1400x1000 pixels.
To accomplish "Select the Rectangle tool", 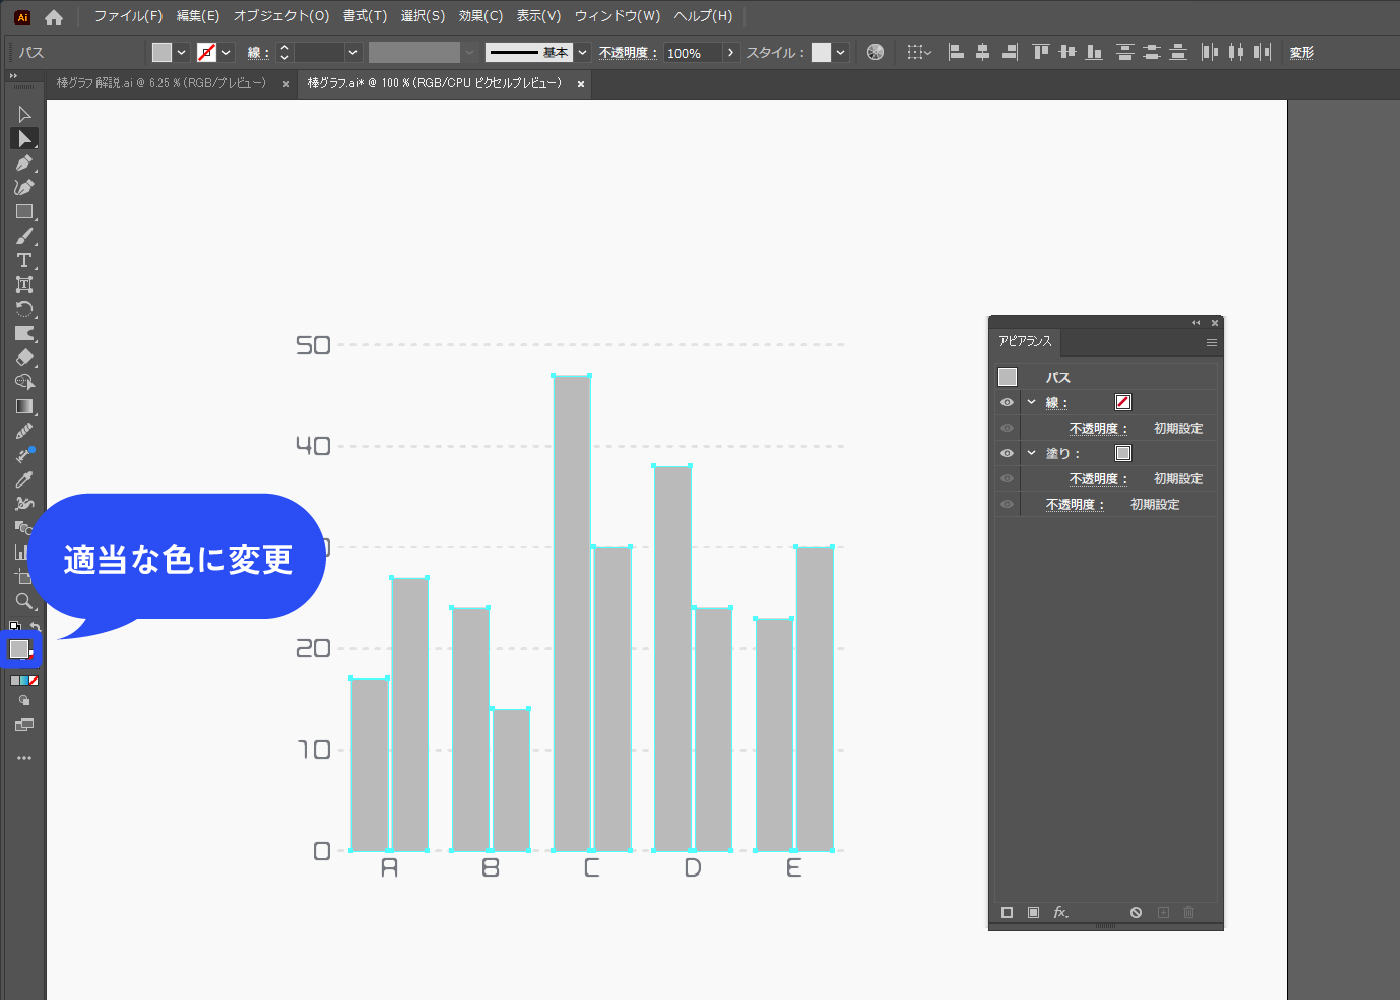I will pyautogui.click(x=24, y=212).
